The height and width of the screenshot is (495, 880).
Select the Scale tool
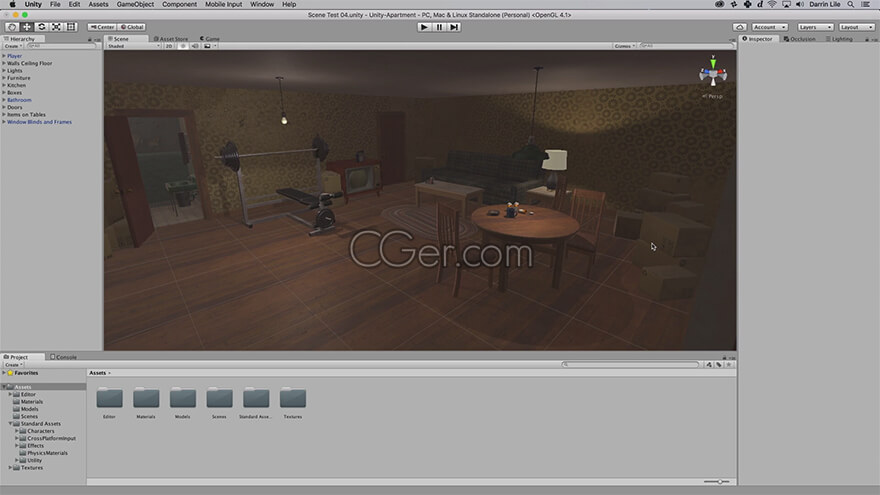coord(56,27)
